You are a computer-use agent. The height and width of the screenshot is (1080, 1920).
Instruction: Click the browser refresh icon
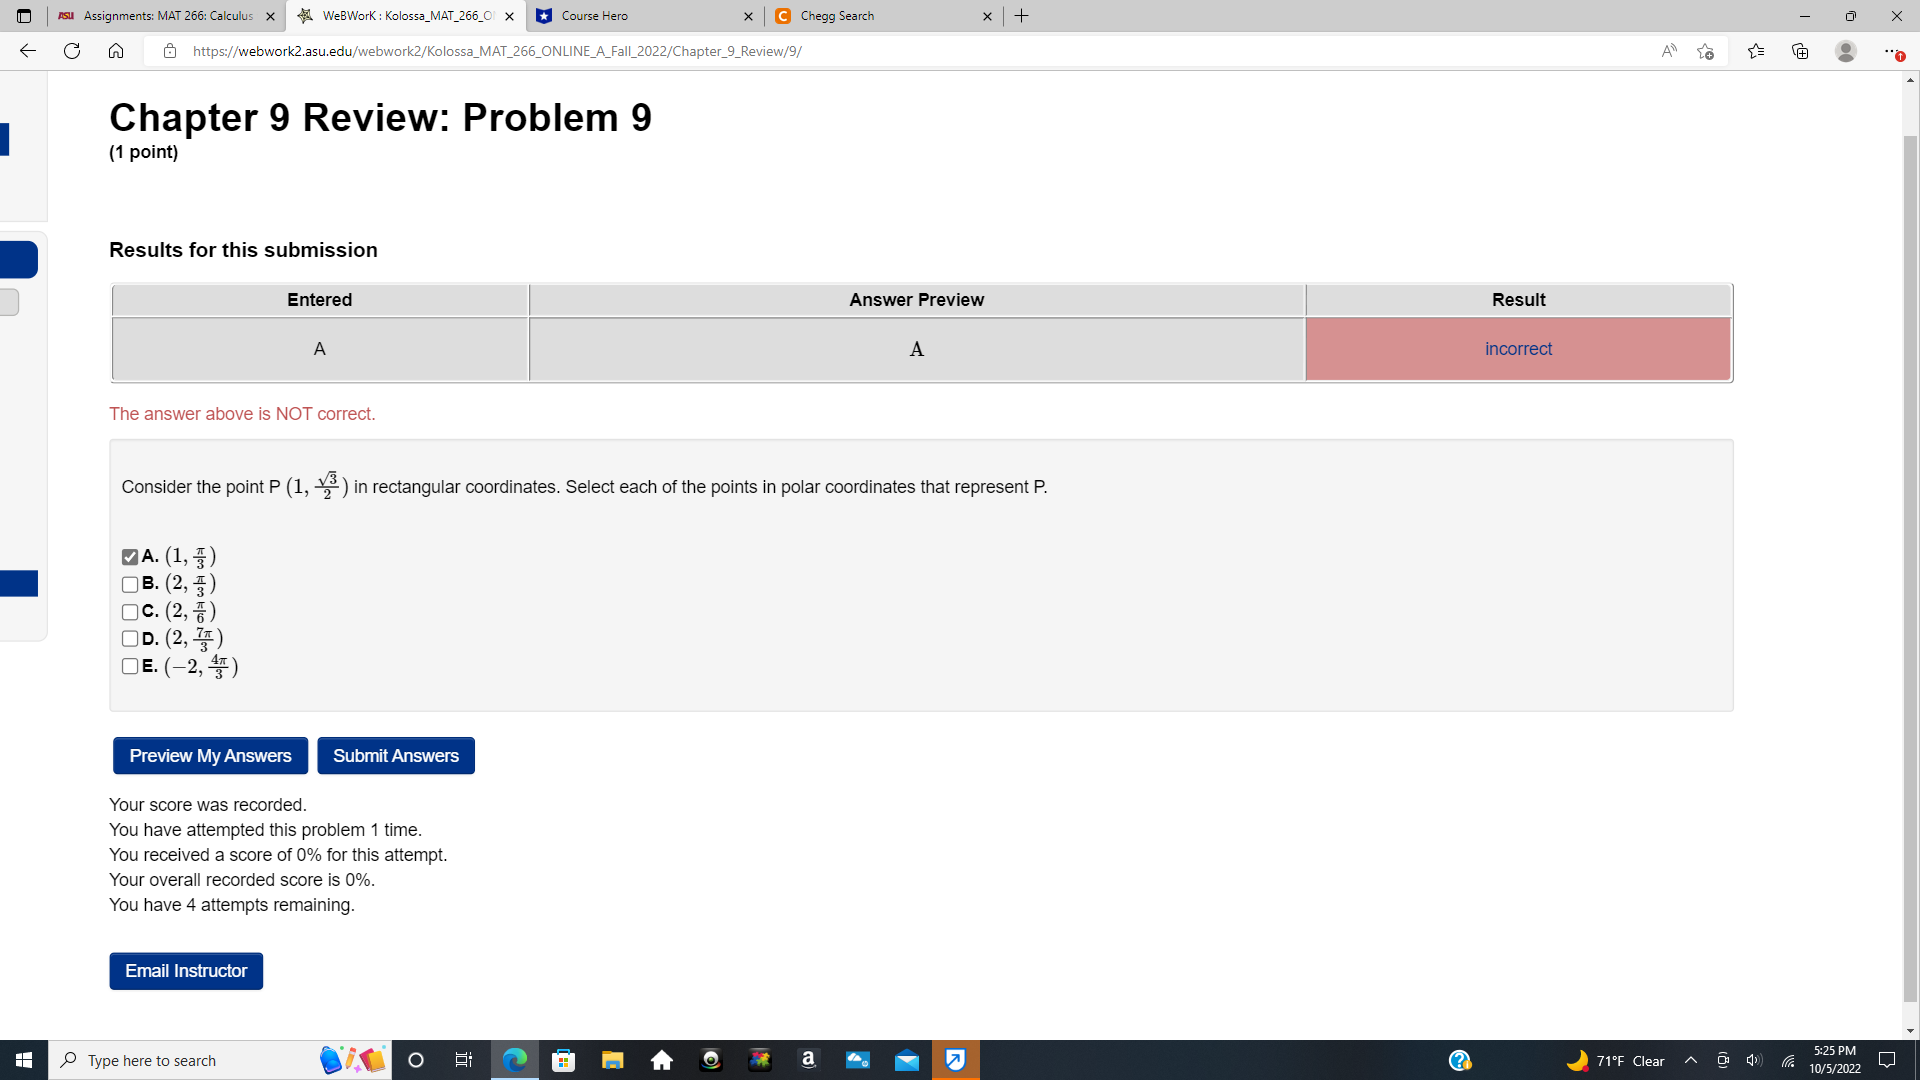[71, 50]
